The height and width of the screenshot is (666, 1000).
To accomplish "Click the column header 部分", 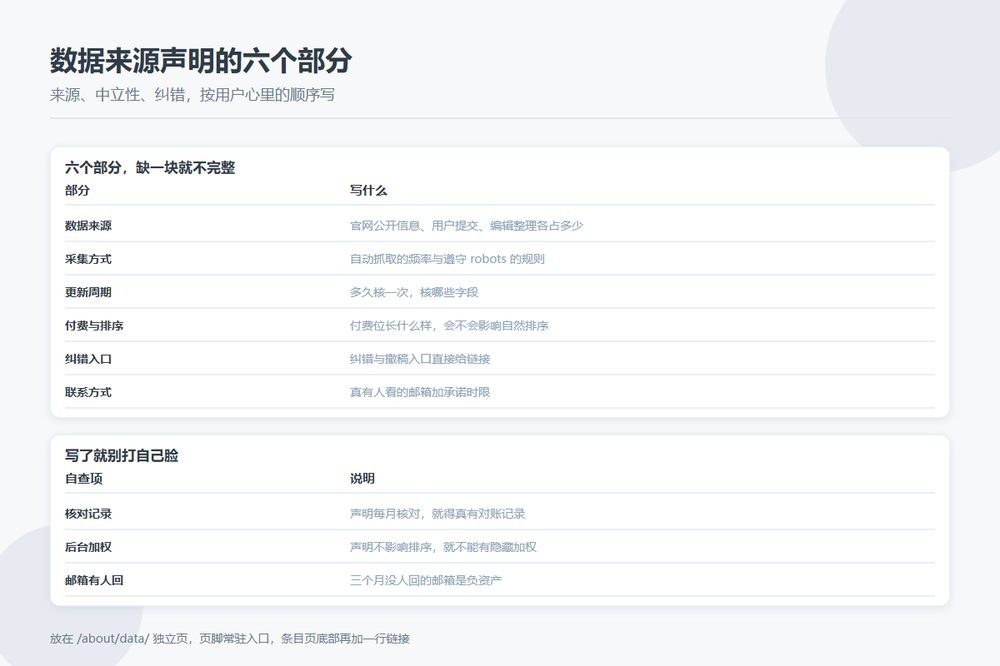I will (77, 190).
